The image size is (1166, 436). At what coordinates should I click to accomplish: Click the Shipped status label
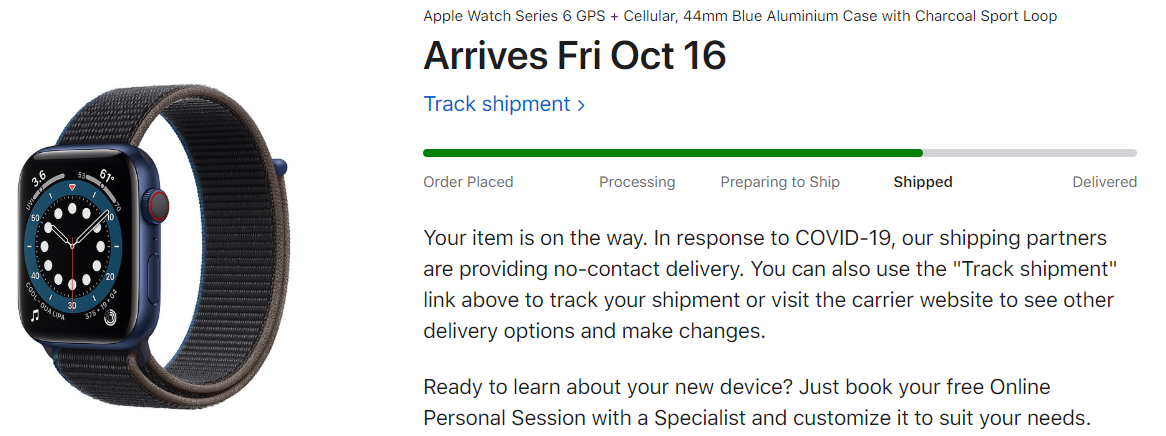(923, 182)
